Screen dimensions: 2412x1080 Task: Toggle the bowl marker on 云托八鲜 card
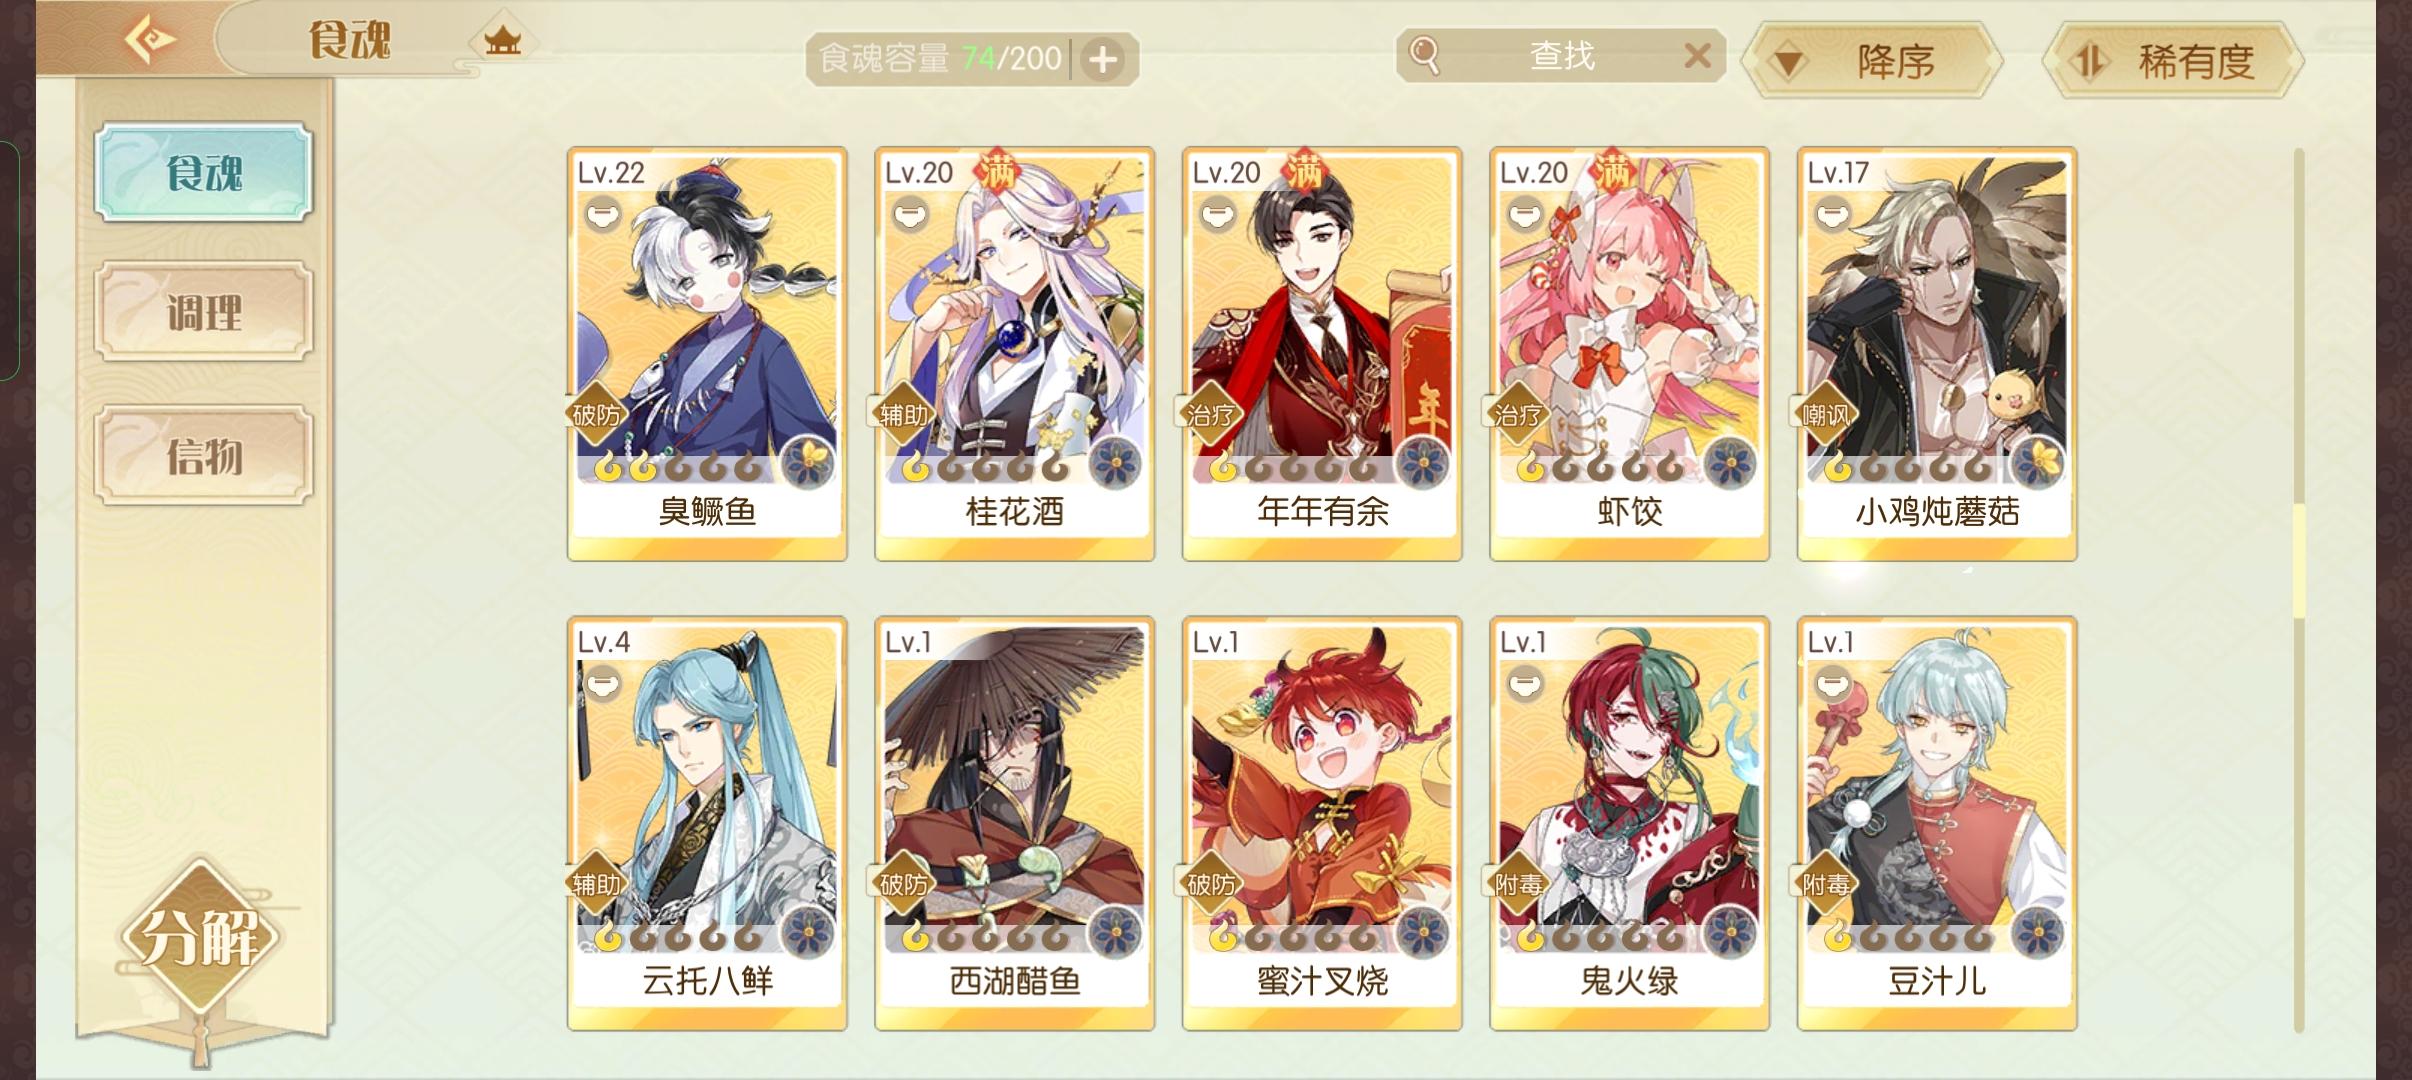point(603,684)
